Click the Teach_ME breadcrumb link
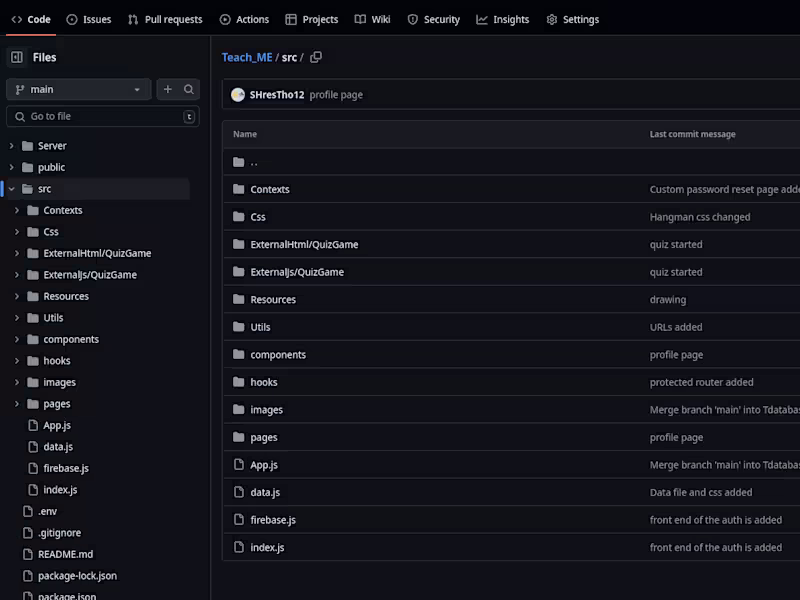Viewport: 800px width, 600px height. coord(247,57)
